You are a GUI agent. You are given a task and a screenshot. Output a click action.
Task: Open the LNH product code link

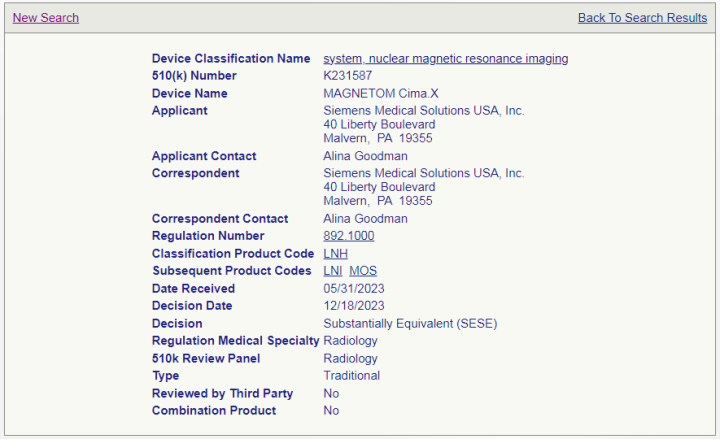coord(335,253)
